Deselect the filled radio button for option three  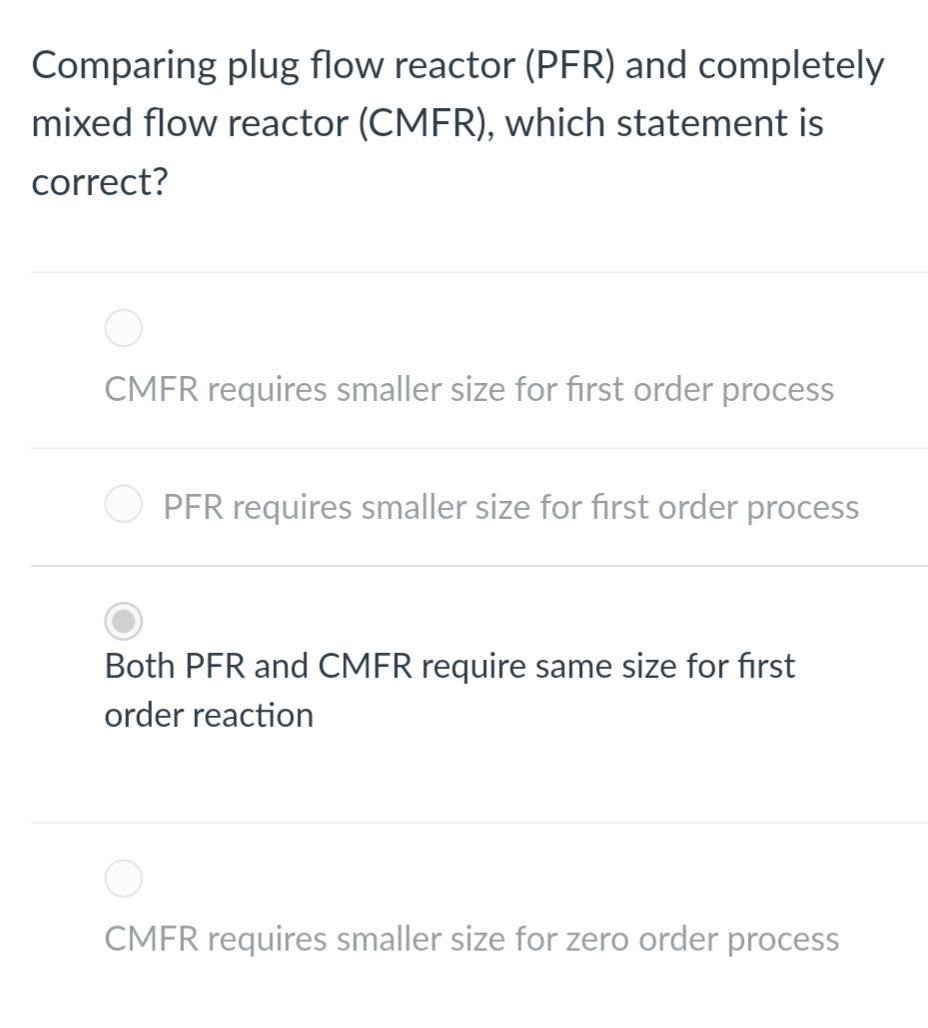[122, 621]
